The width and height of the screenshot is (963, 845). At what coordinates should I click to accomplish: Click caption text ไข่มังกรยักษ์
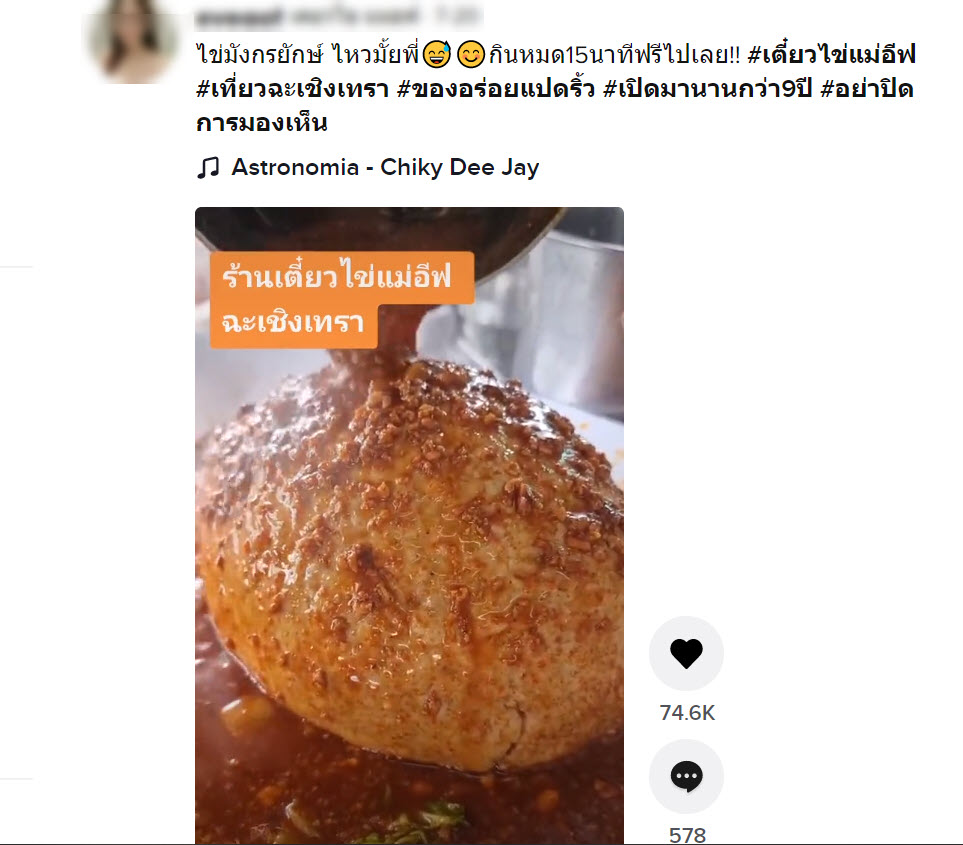(259, 55)
